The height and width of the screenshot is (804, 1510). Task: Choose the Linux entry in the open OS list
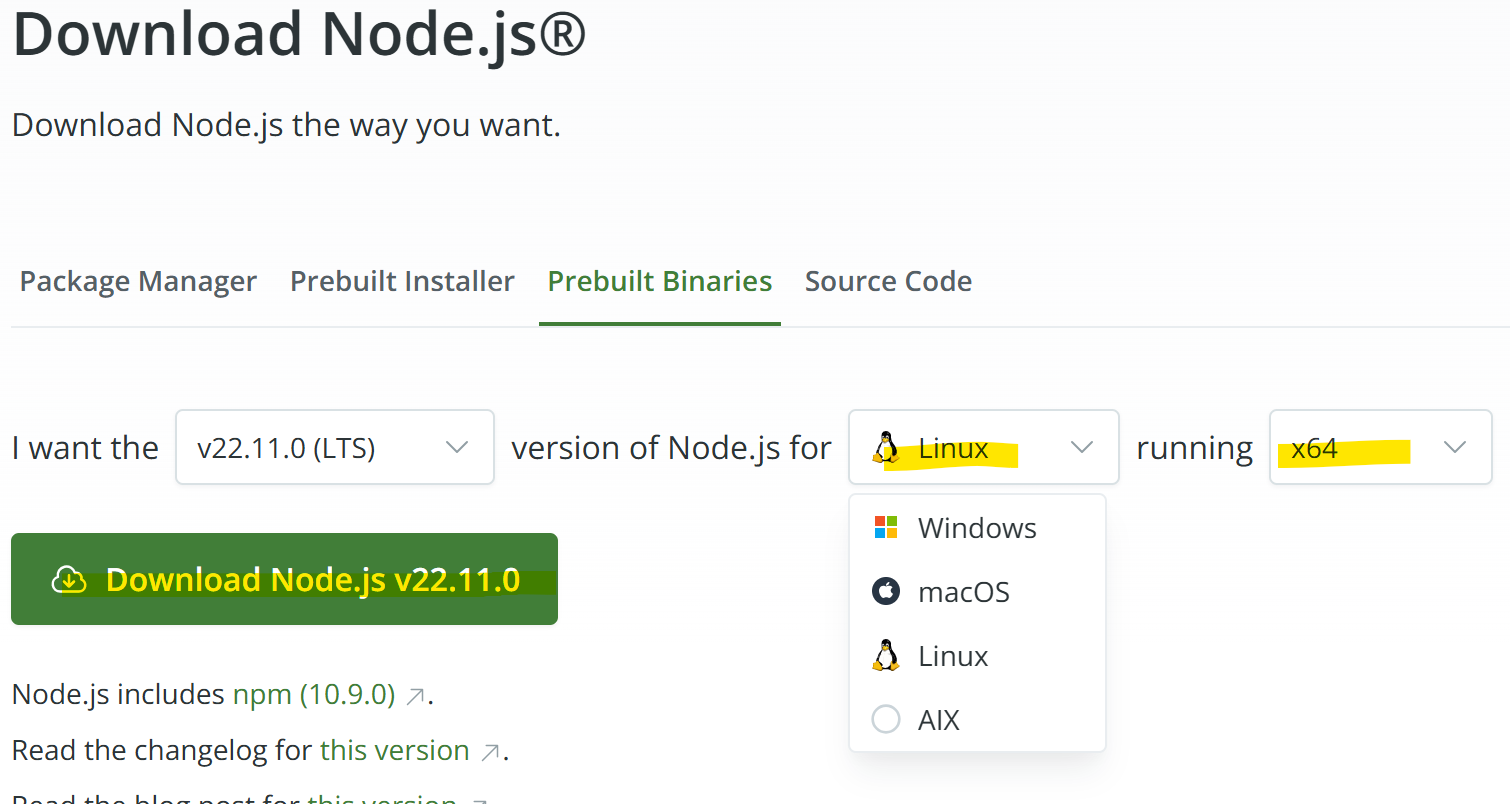coord(953,656)
